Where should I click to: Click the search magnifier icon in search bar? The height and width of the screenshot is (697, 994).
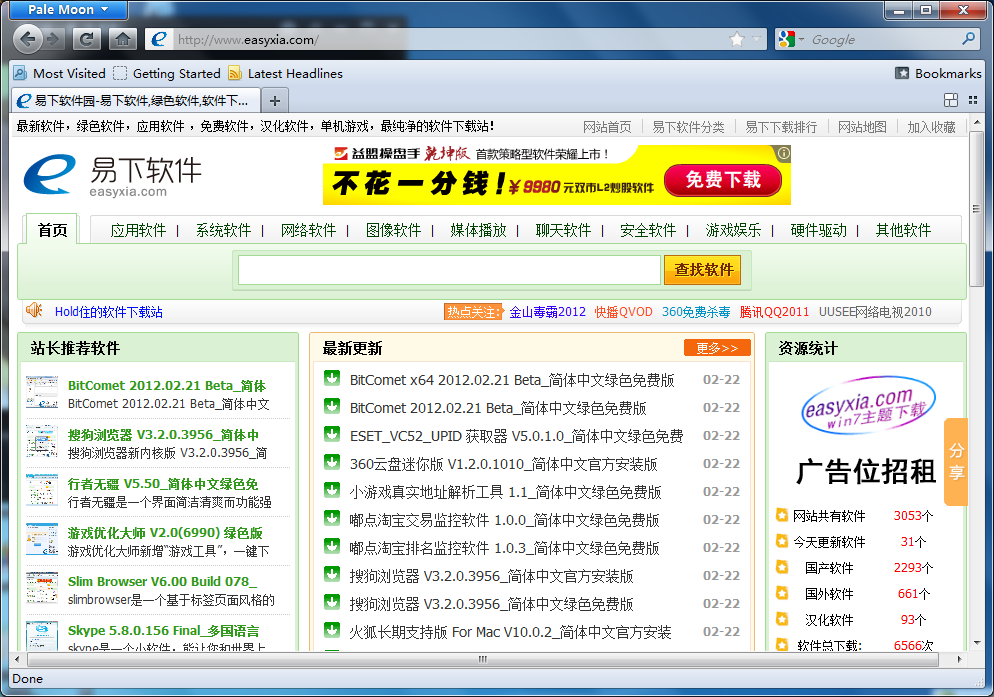(968, 39)
